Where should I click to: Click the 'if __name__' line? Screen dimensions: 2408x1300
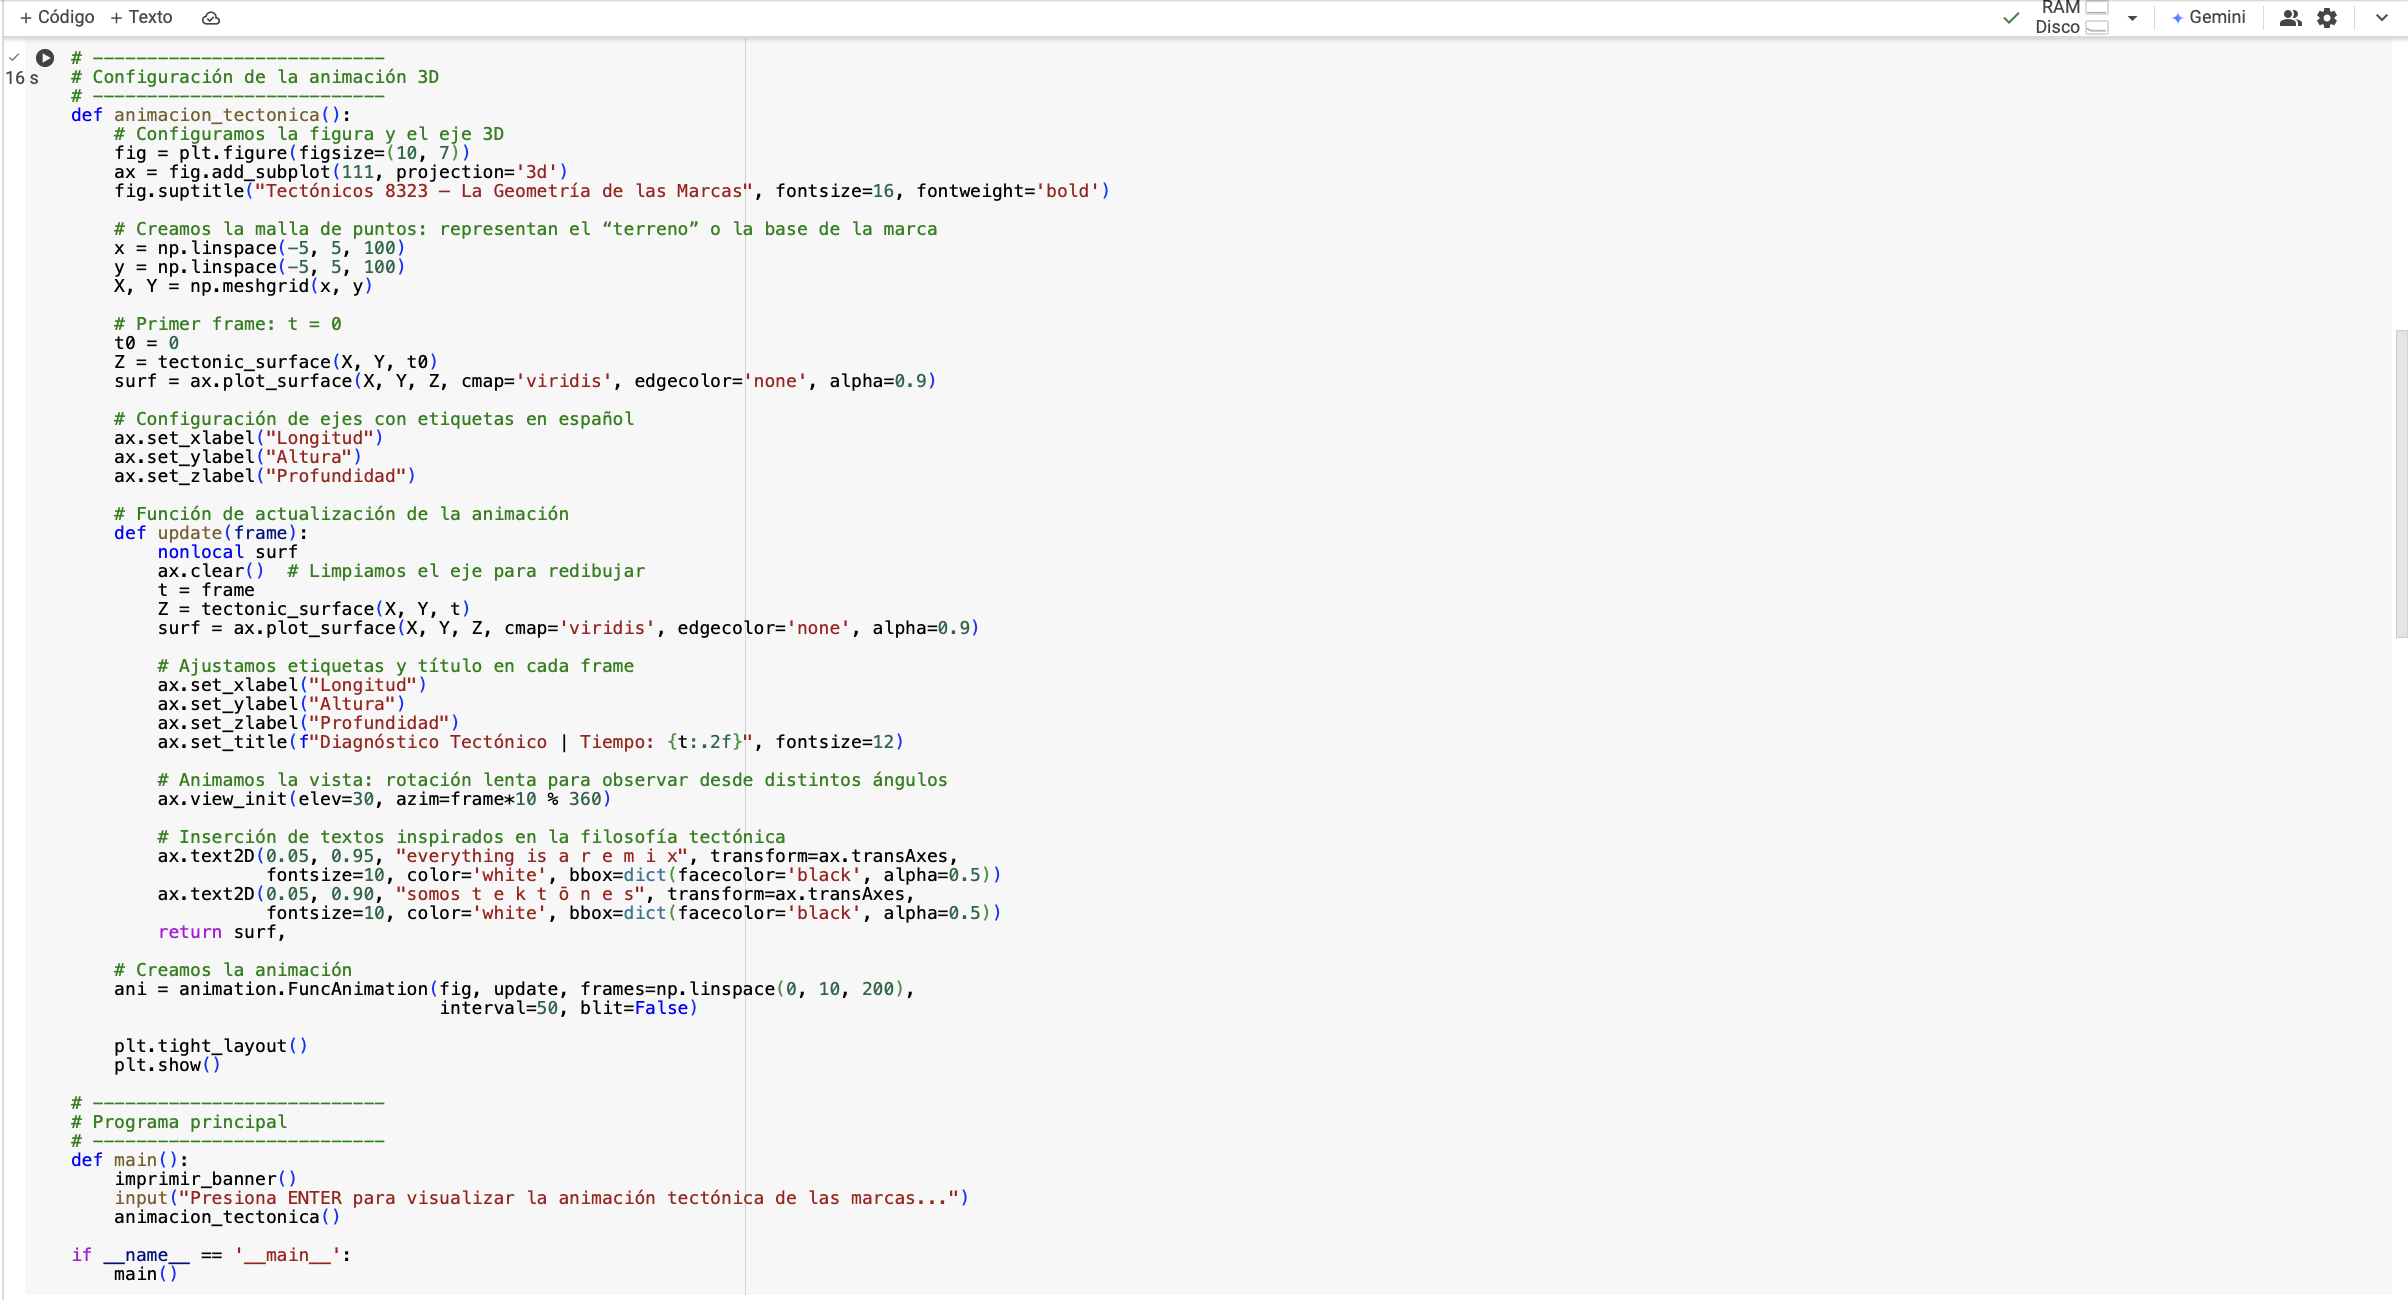click(210, 1255)
